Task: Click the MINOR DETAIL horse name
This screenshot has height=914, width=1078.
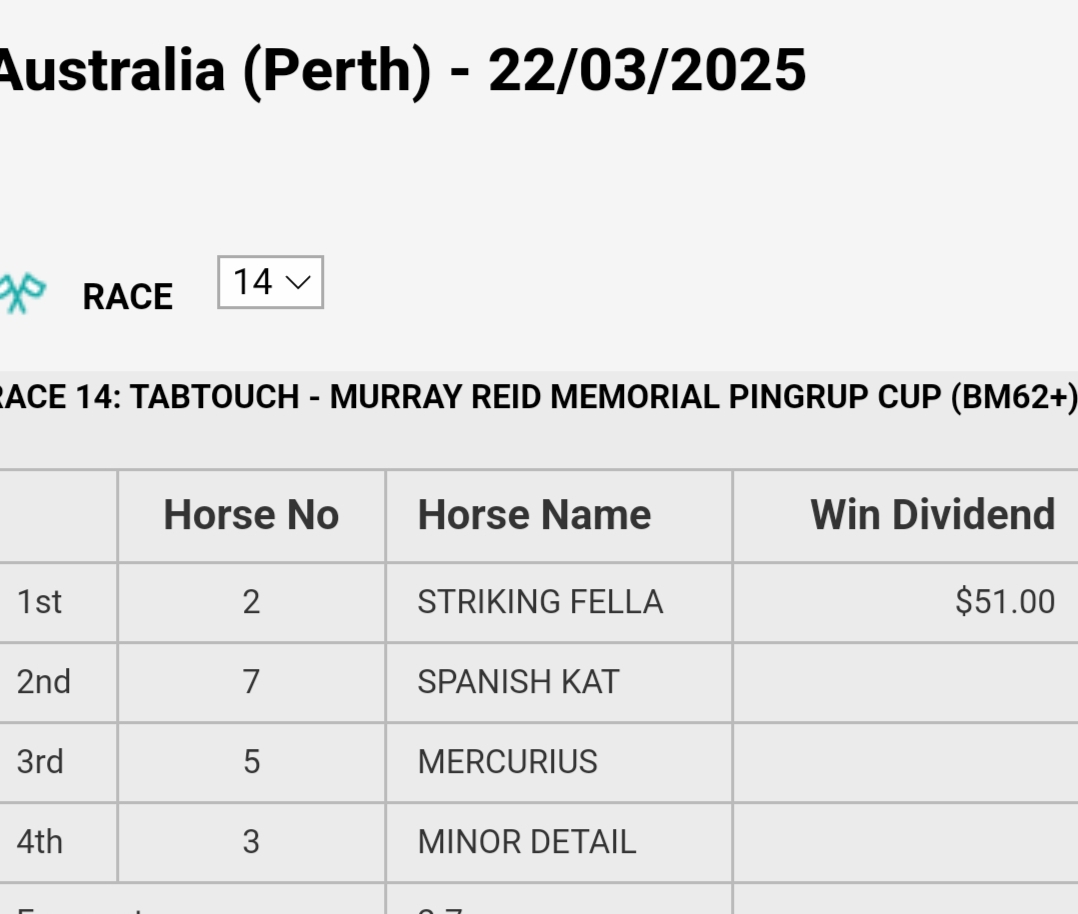Action: (x=527, y=842)
